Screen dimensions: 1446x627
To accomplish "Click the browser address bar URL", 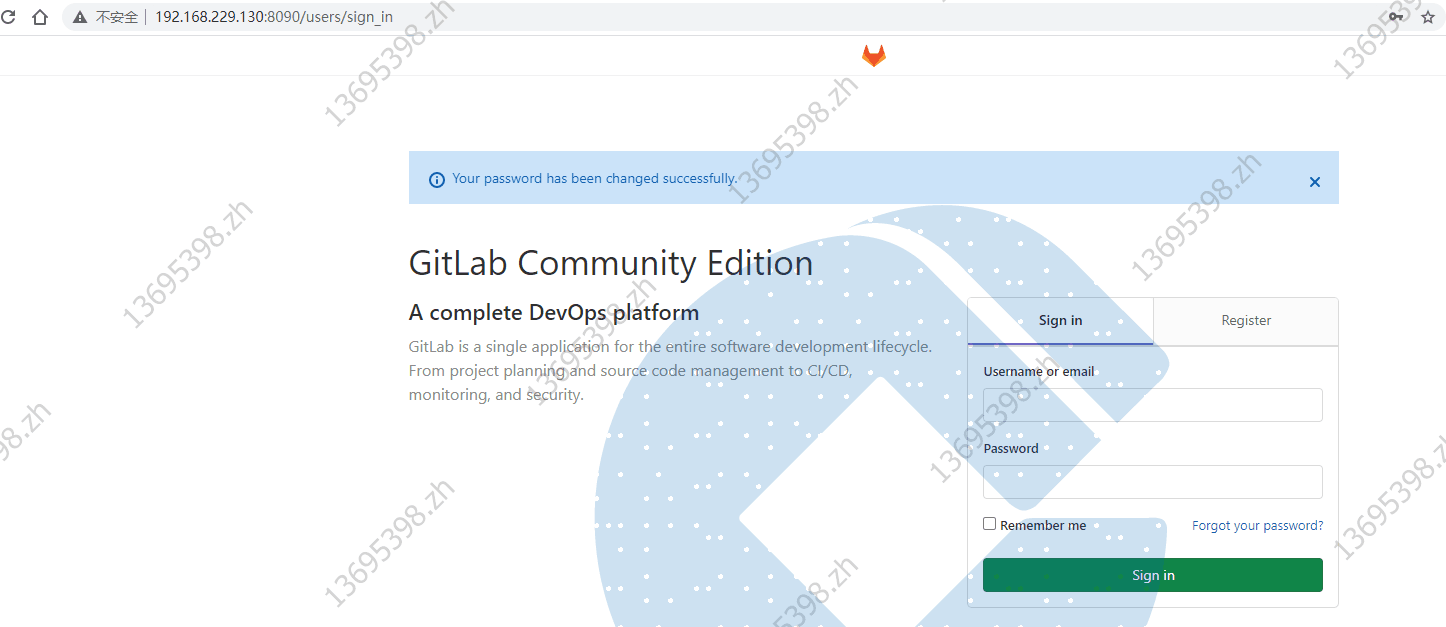I will coord(274,18).
